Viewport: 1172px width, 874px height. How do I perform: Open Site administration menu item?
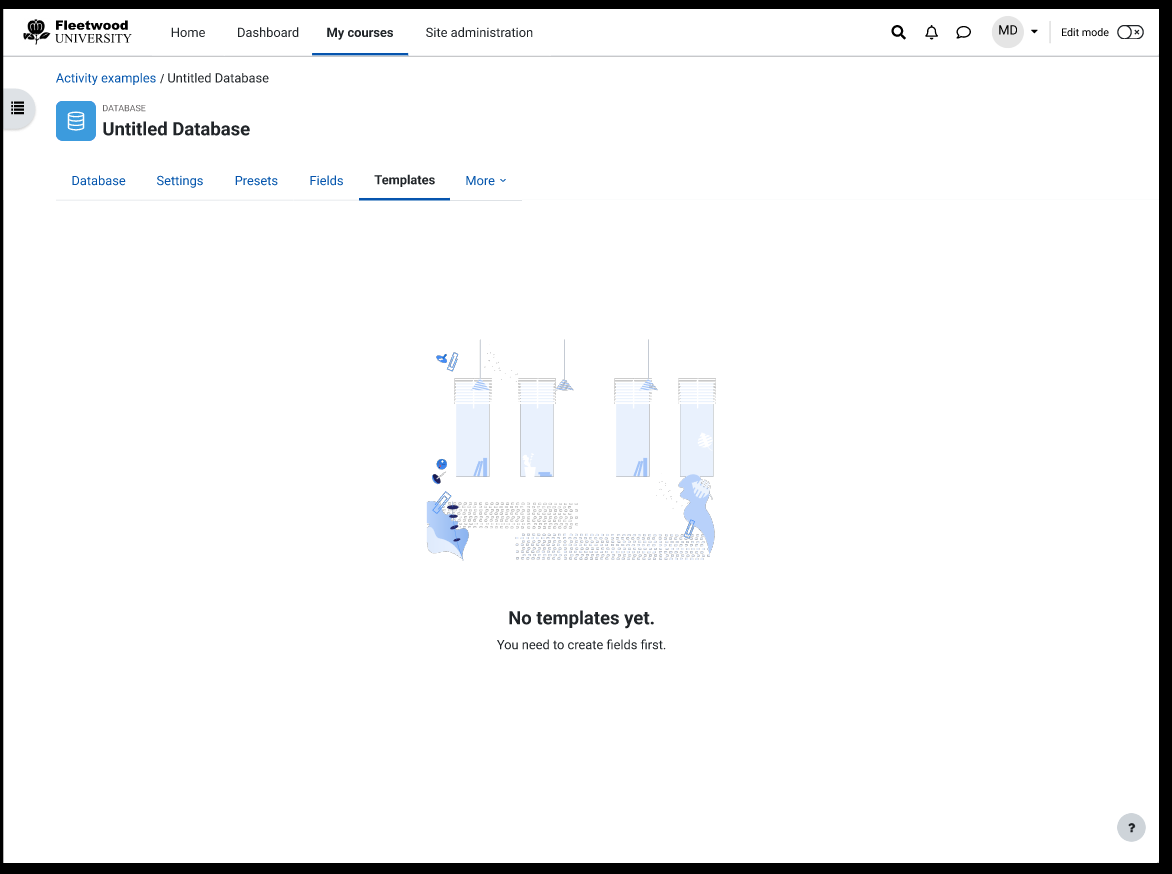[479, 33]
